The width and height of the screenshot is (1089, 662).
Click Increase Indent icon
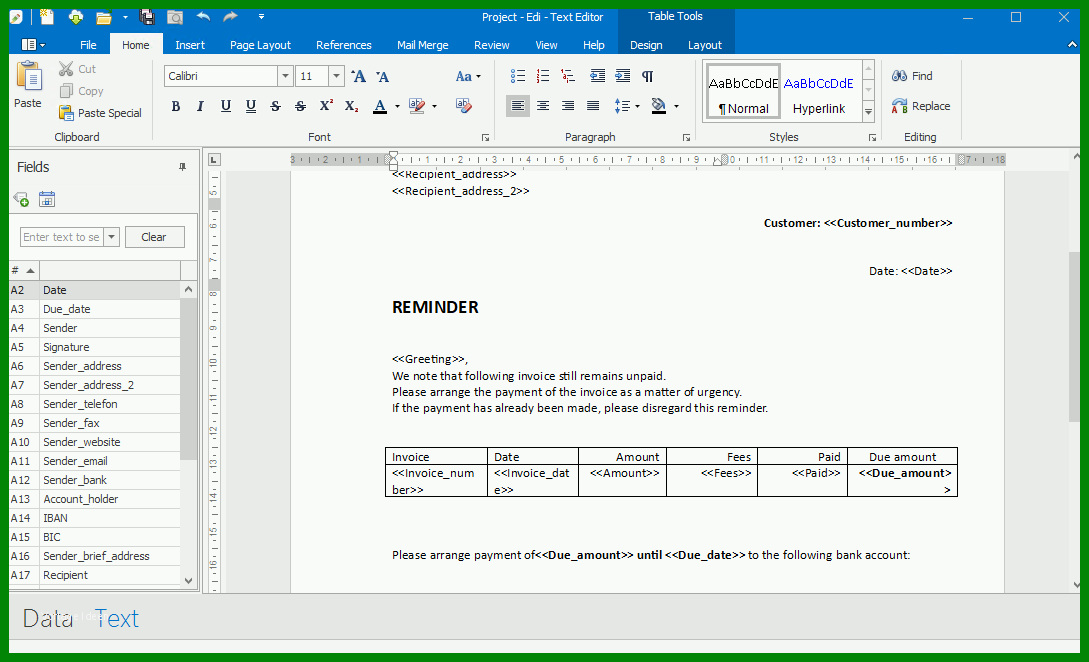coord(622,76)
